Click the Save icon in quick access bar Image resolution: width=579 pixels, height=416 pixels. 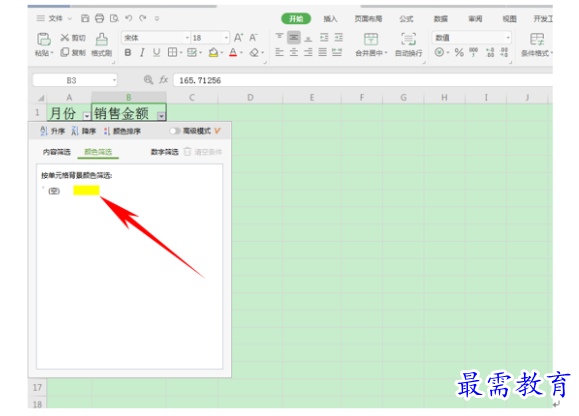point(85,18)
